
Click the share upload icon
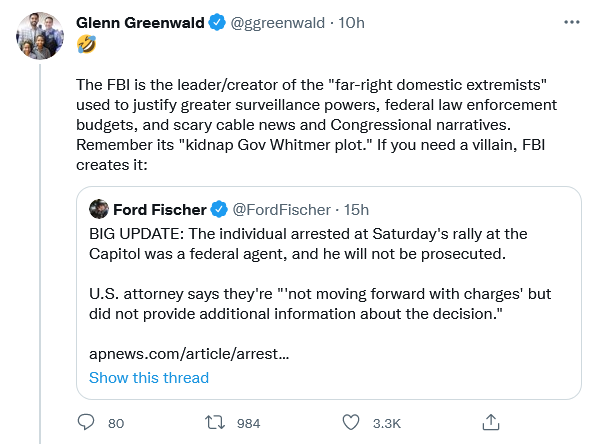491,422
